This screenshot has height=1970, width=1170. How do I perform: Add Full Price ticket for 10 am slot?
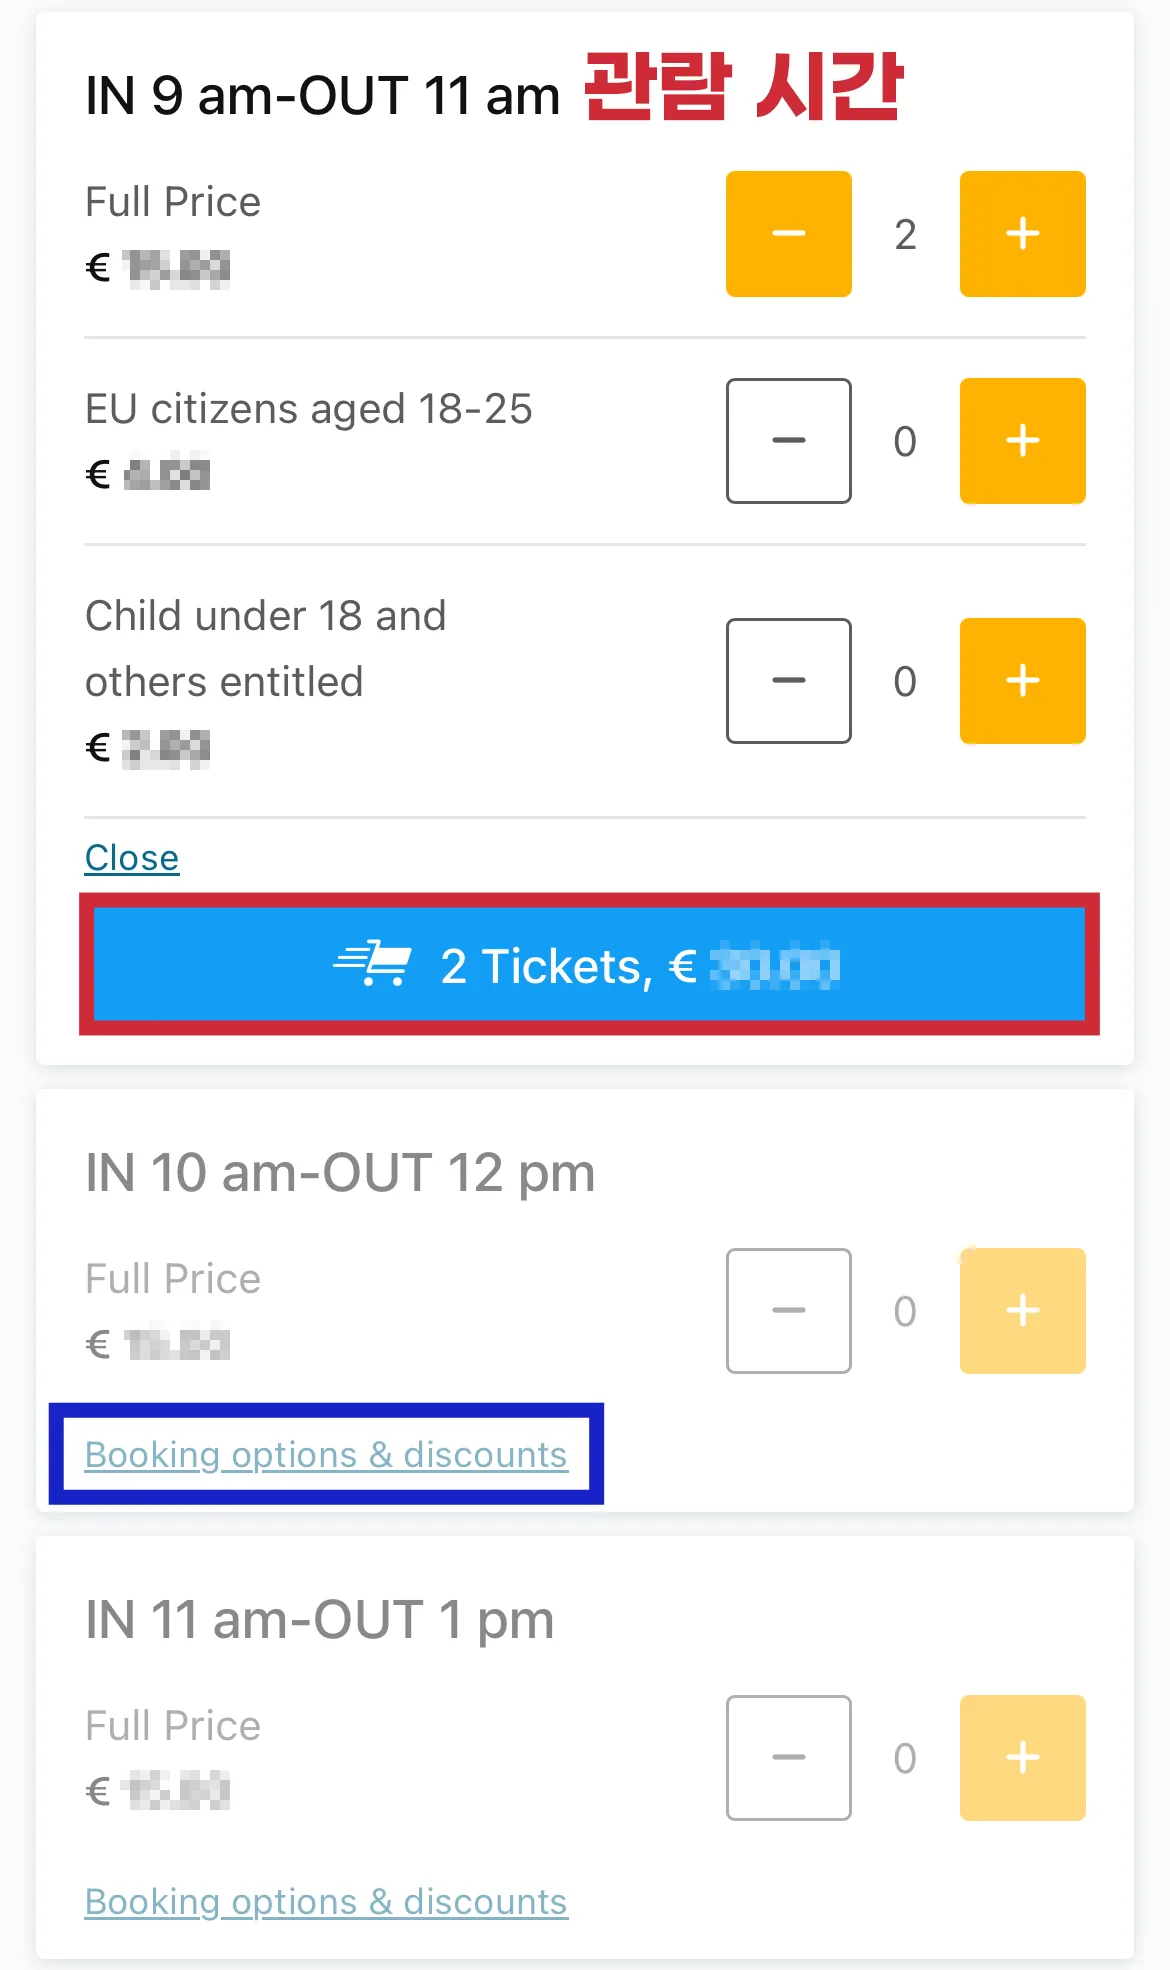click(x=1022, y=1311)
